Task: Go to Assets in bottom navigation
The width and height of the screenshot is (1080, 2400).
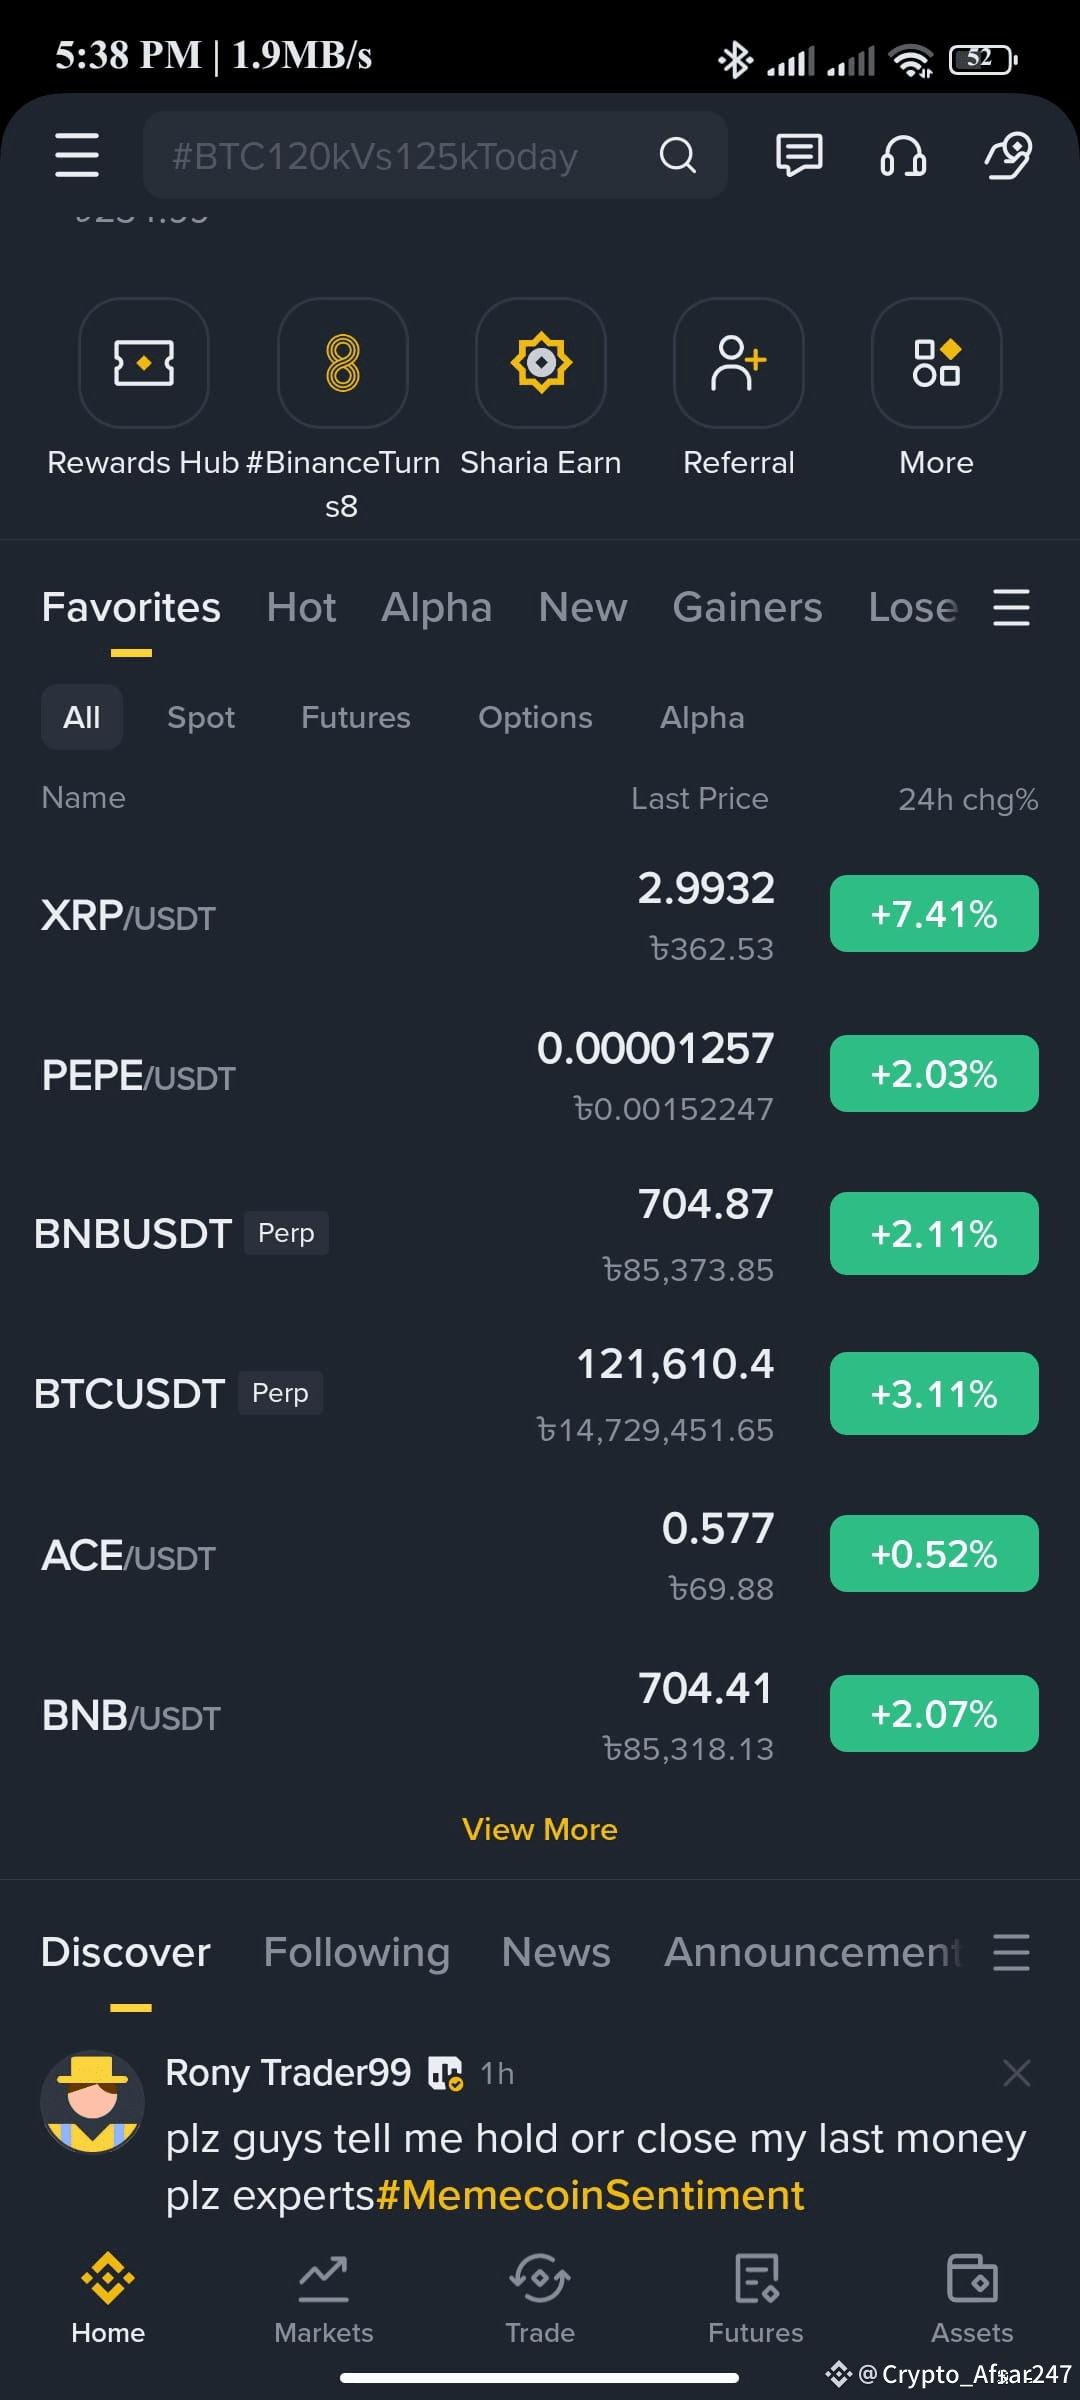Action: pos(972,2298)
